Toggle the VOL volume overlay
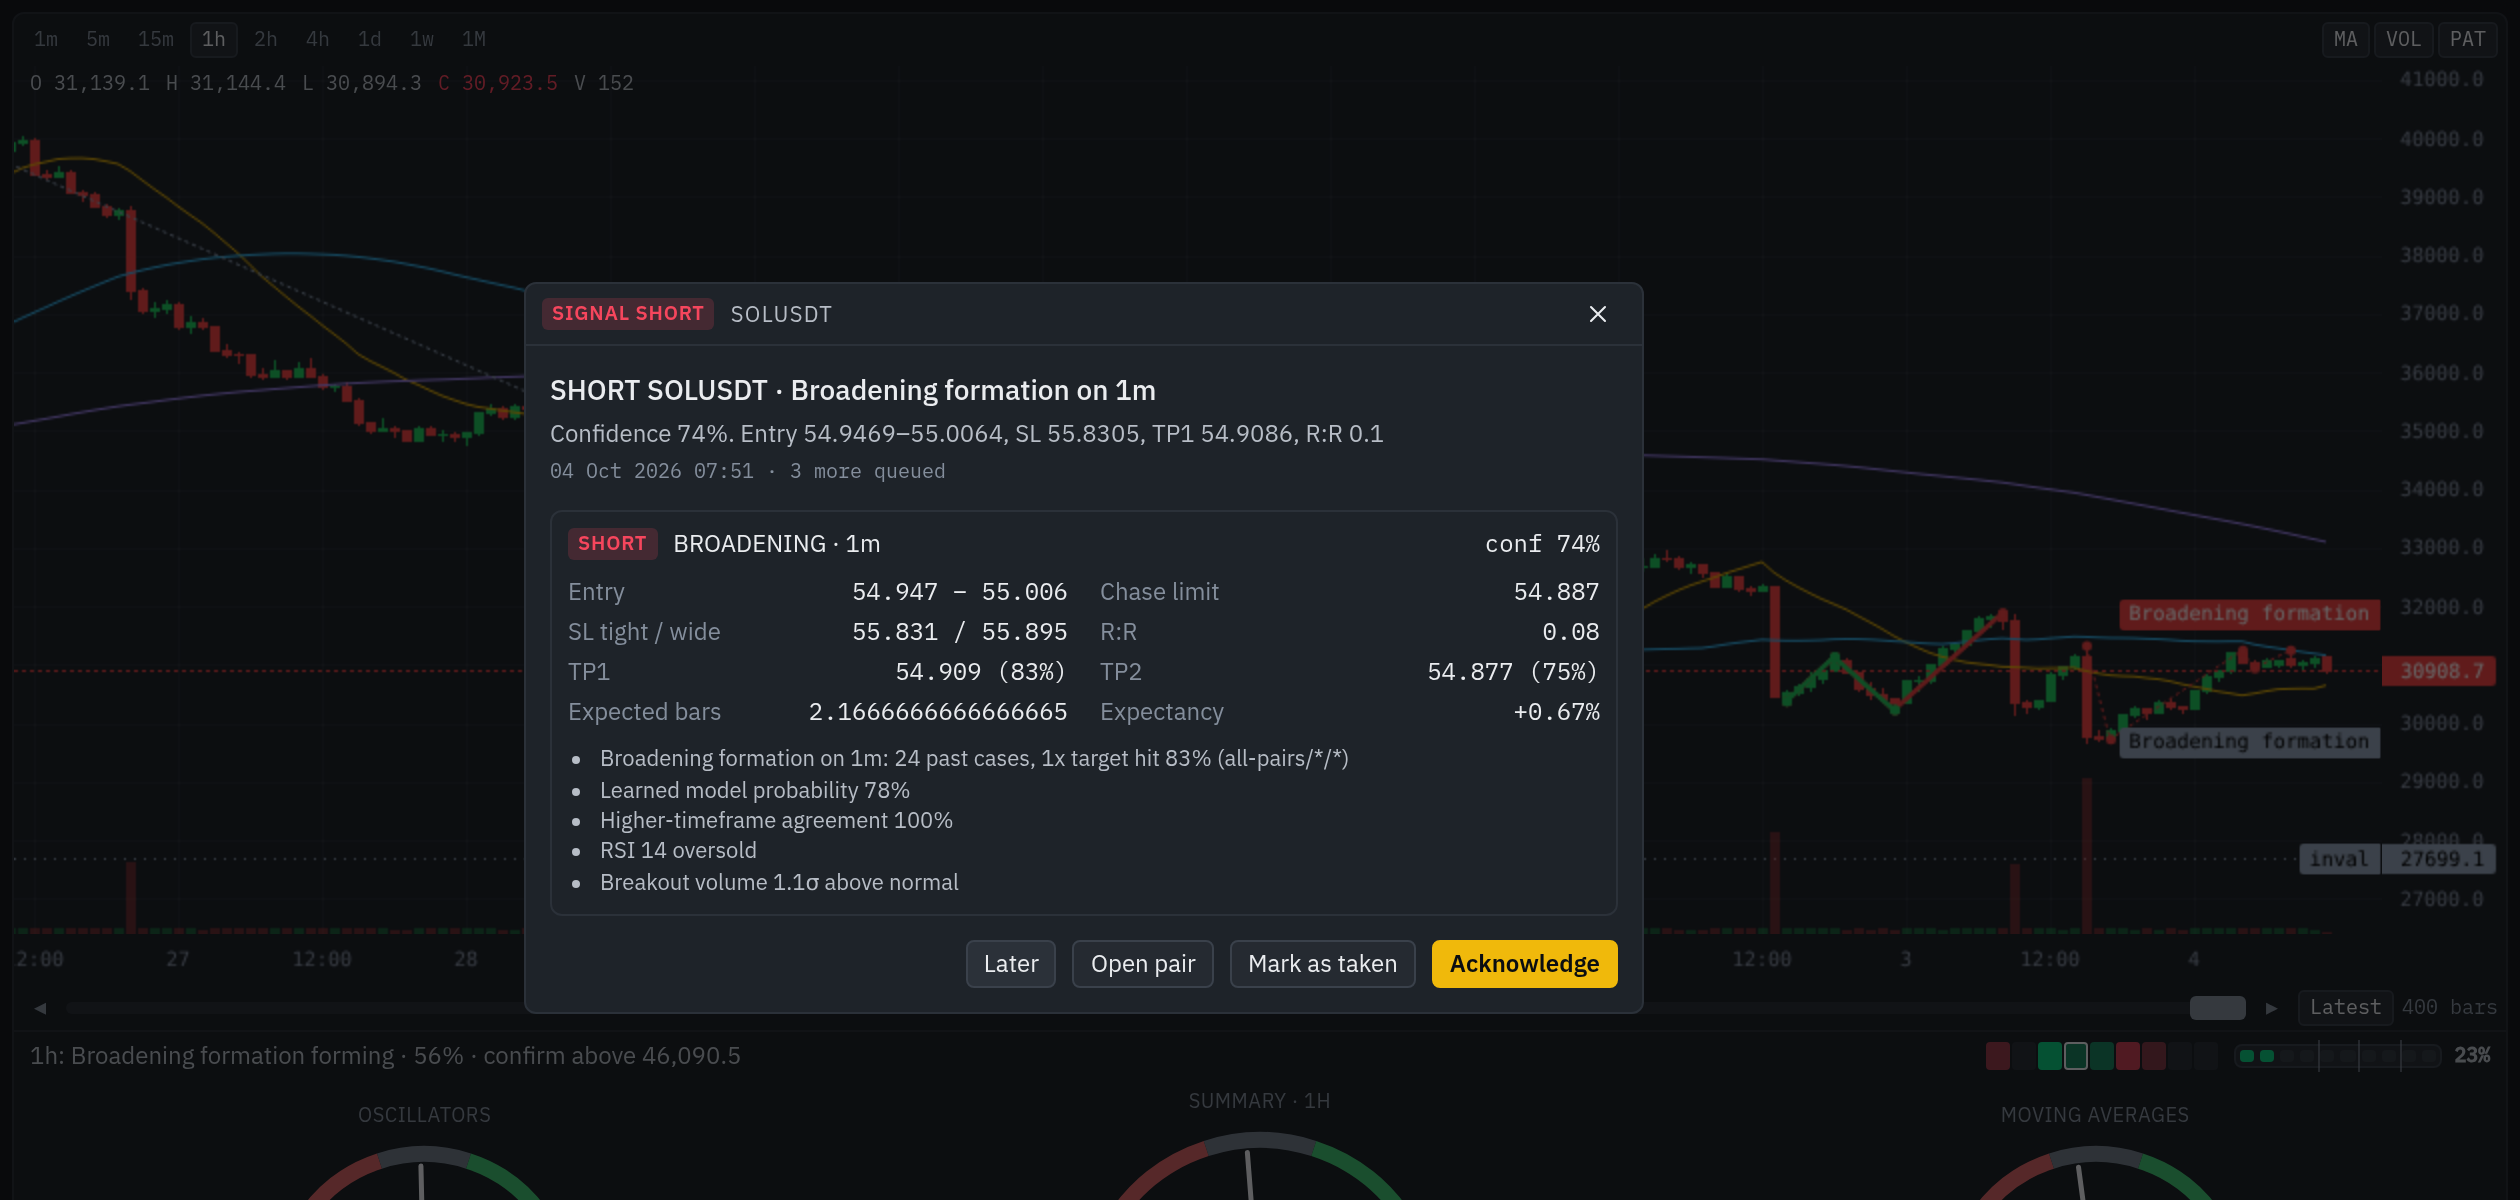The image size is (2520, 1200). [2403, 39]
